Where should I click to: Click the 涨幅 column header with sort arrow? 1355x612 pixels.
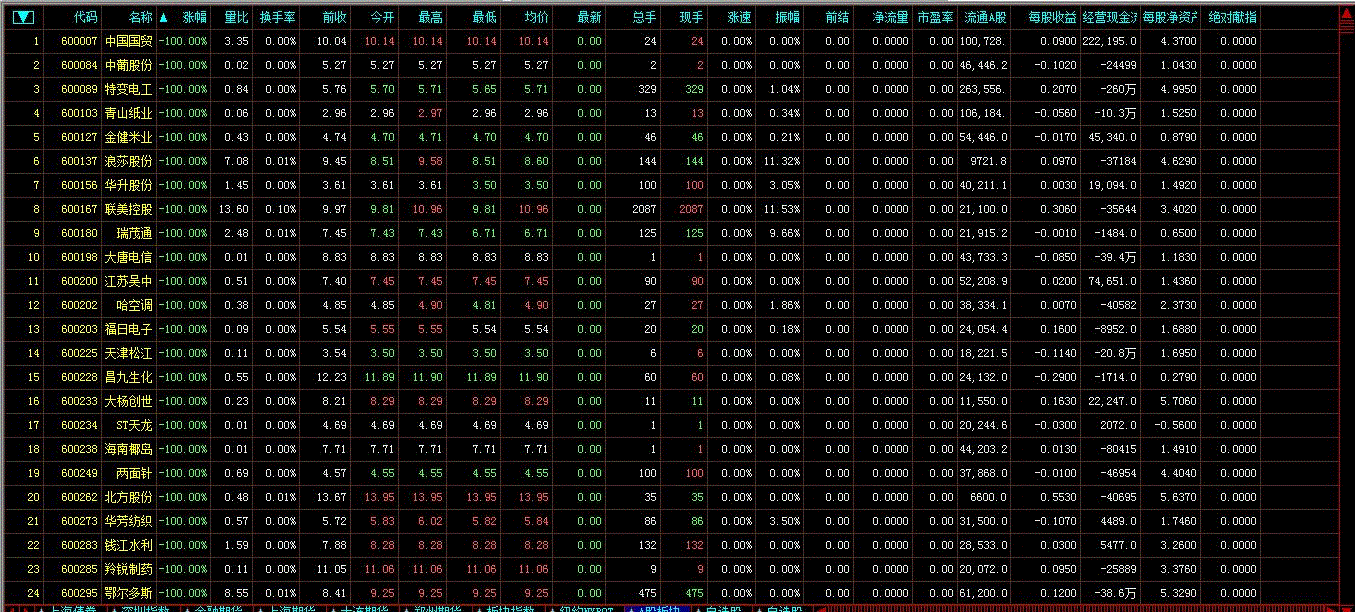184,17
